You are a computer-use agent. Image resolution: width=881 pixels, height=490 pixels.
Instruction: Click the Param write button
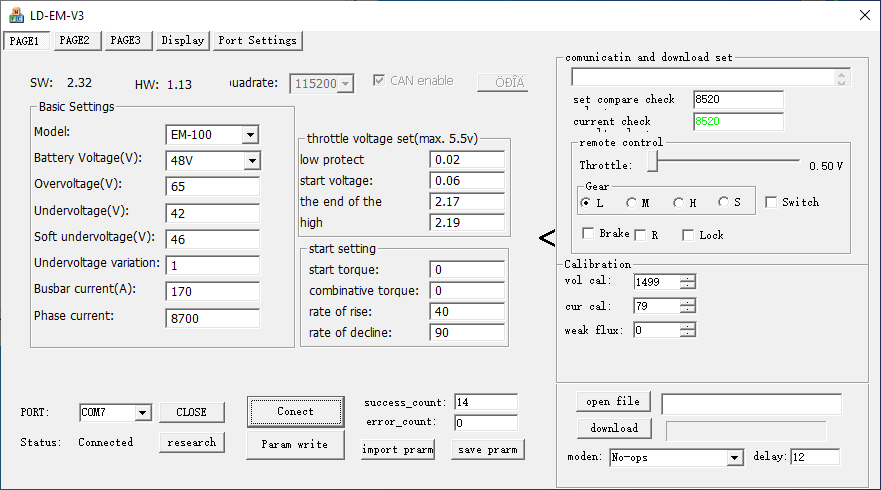294,444
